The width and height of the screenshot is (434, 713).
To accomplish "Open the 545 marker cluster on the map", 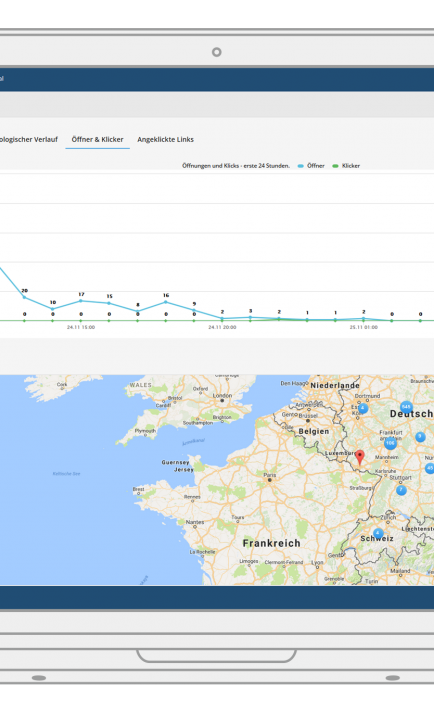I will click(x=406, y=407).
